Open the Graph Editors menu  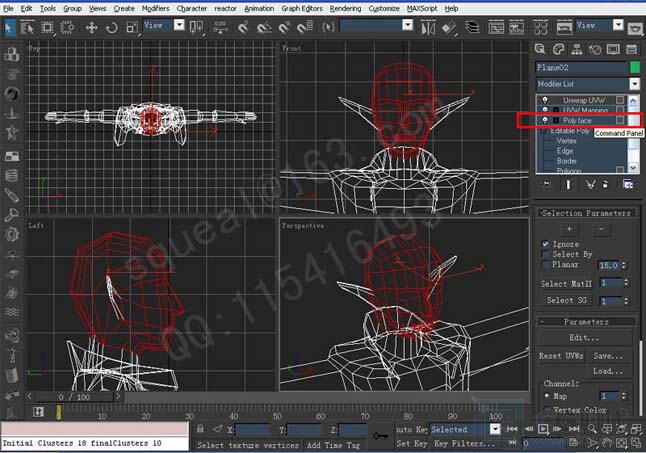click(302, 8)
